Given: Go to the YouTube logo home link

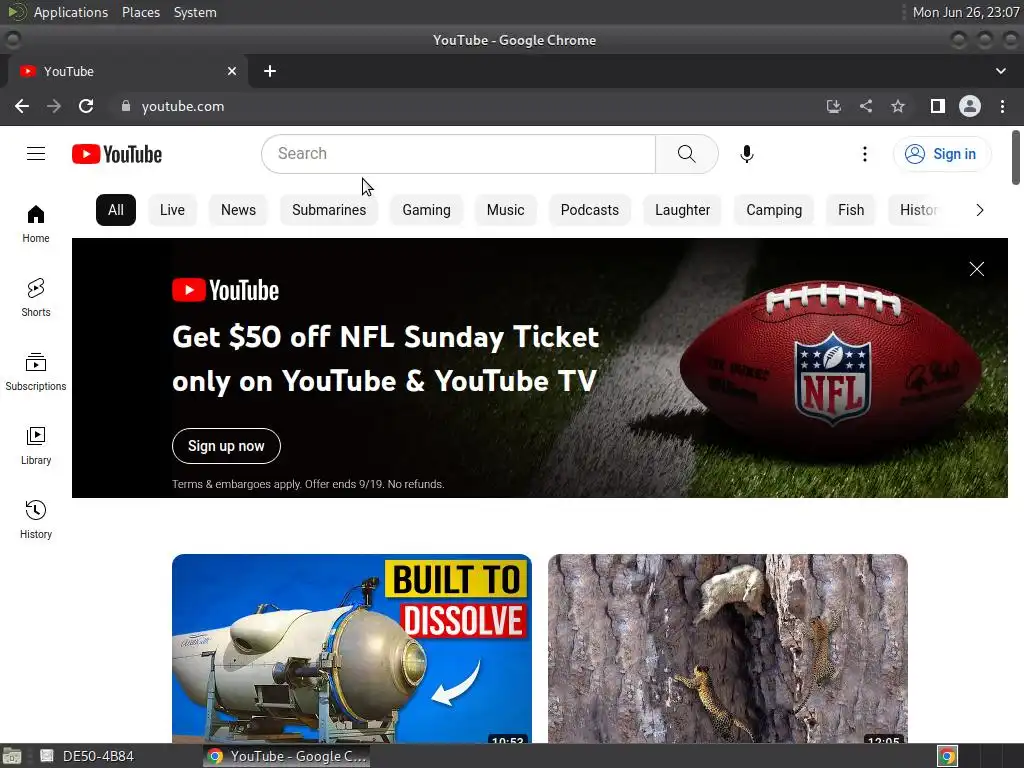Looking at the screenshot, I should pos(117,154).
